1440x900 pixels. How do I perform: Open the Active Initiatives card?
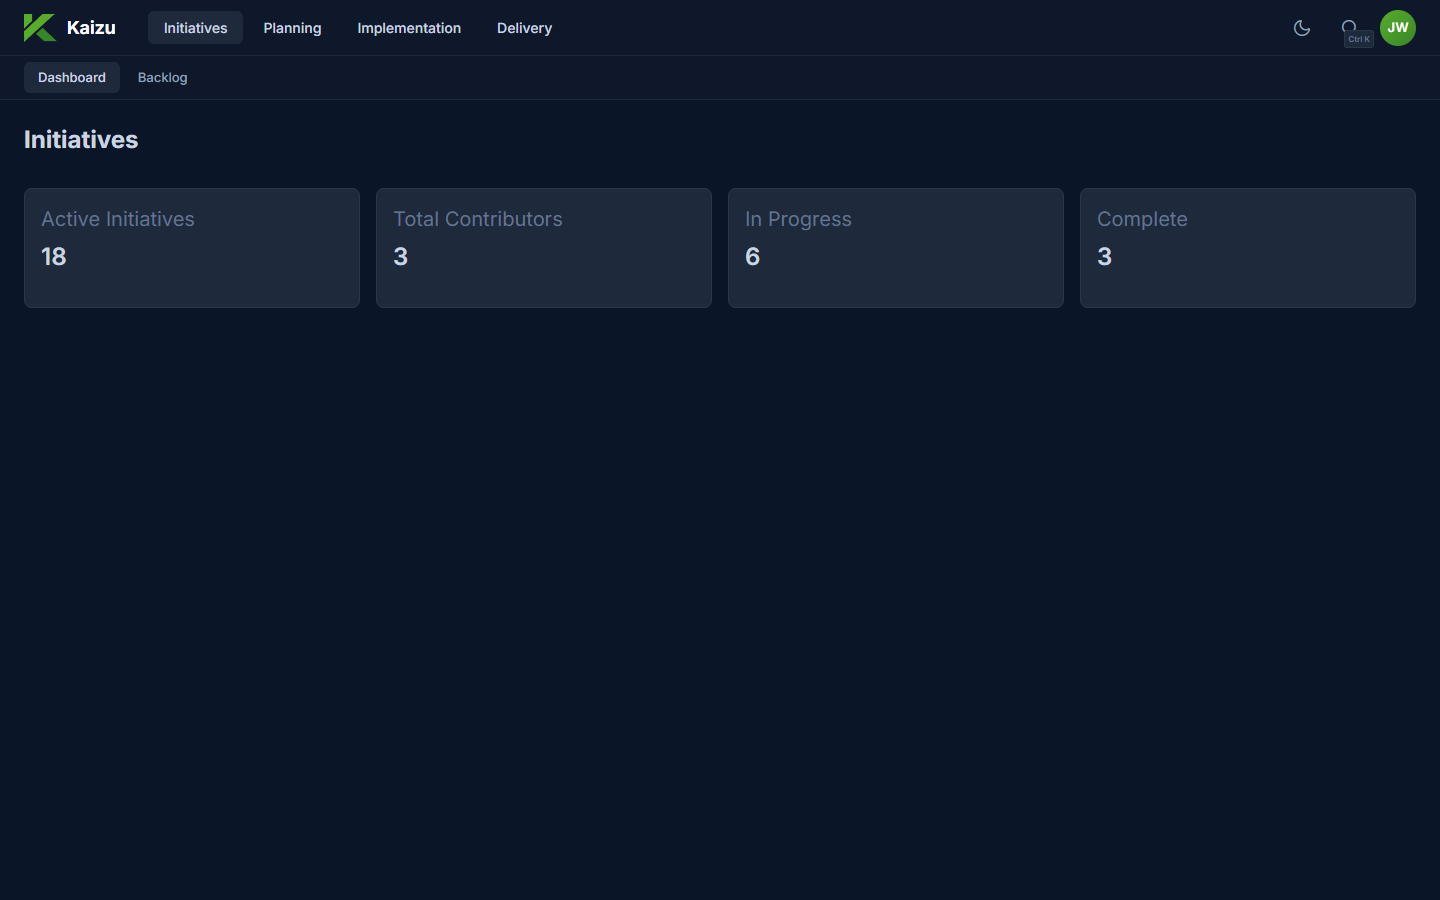(191, 248)
